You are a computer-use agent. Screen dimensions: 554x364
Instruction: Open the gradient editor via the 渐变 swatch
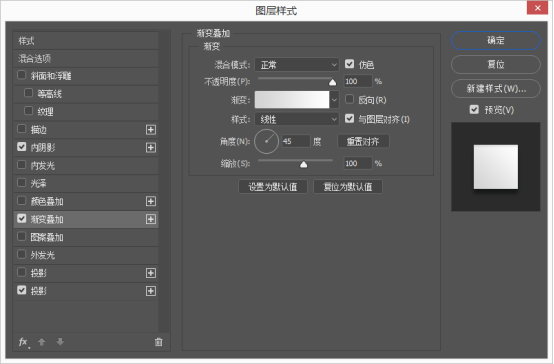coord(292,100)
